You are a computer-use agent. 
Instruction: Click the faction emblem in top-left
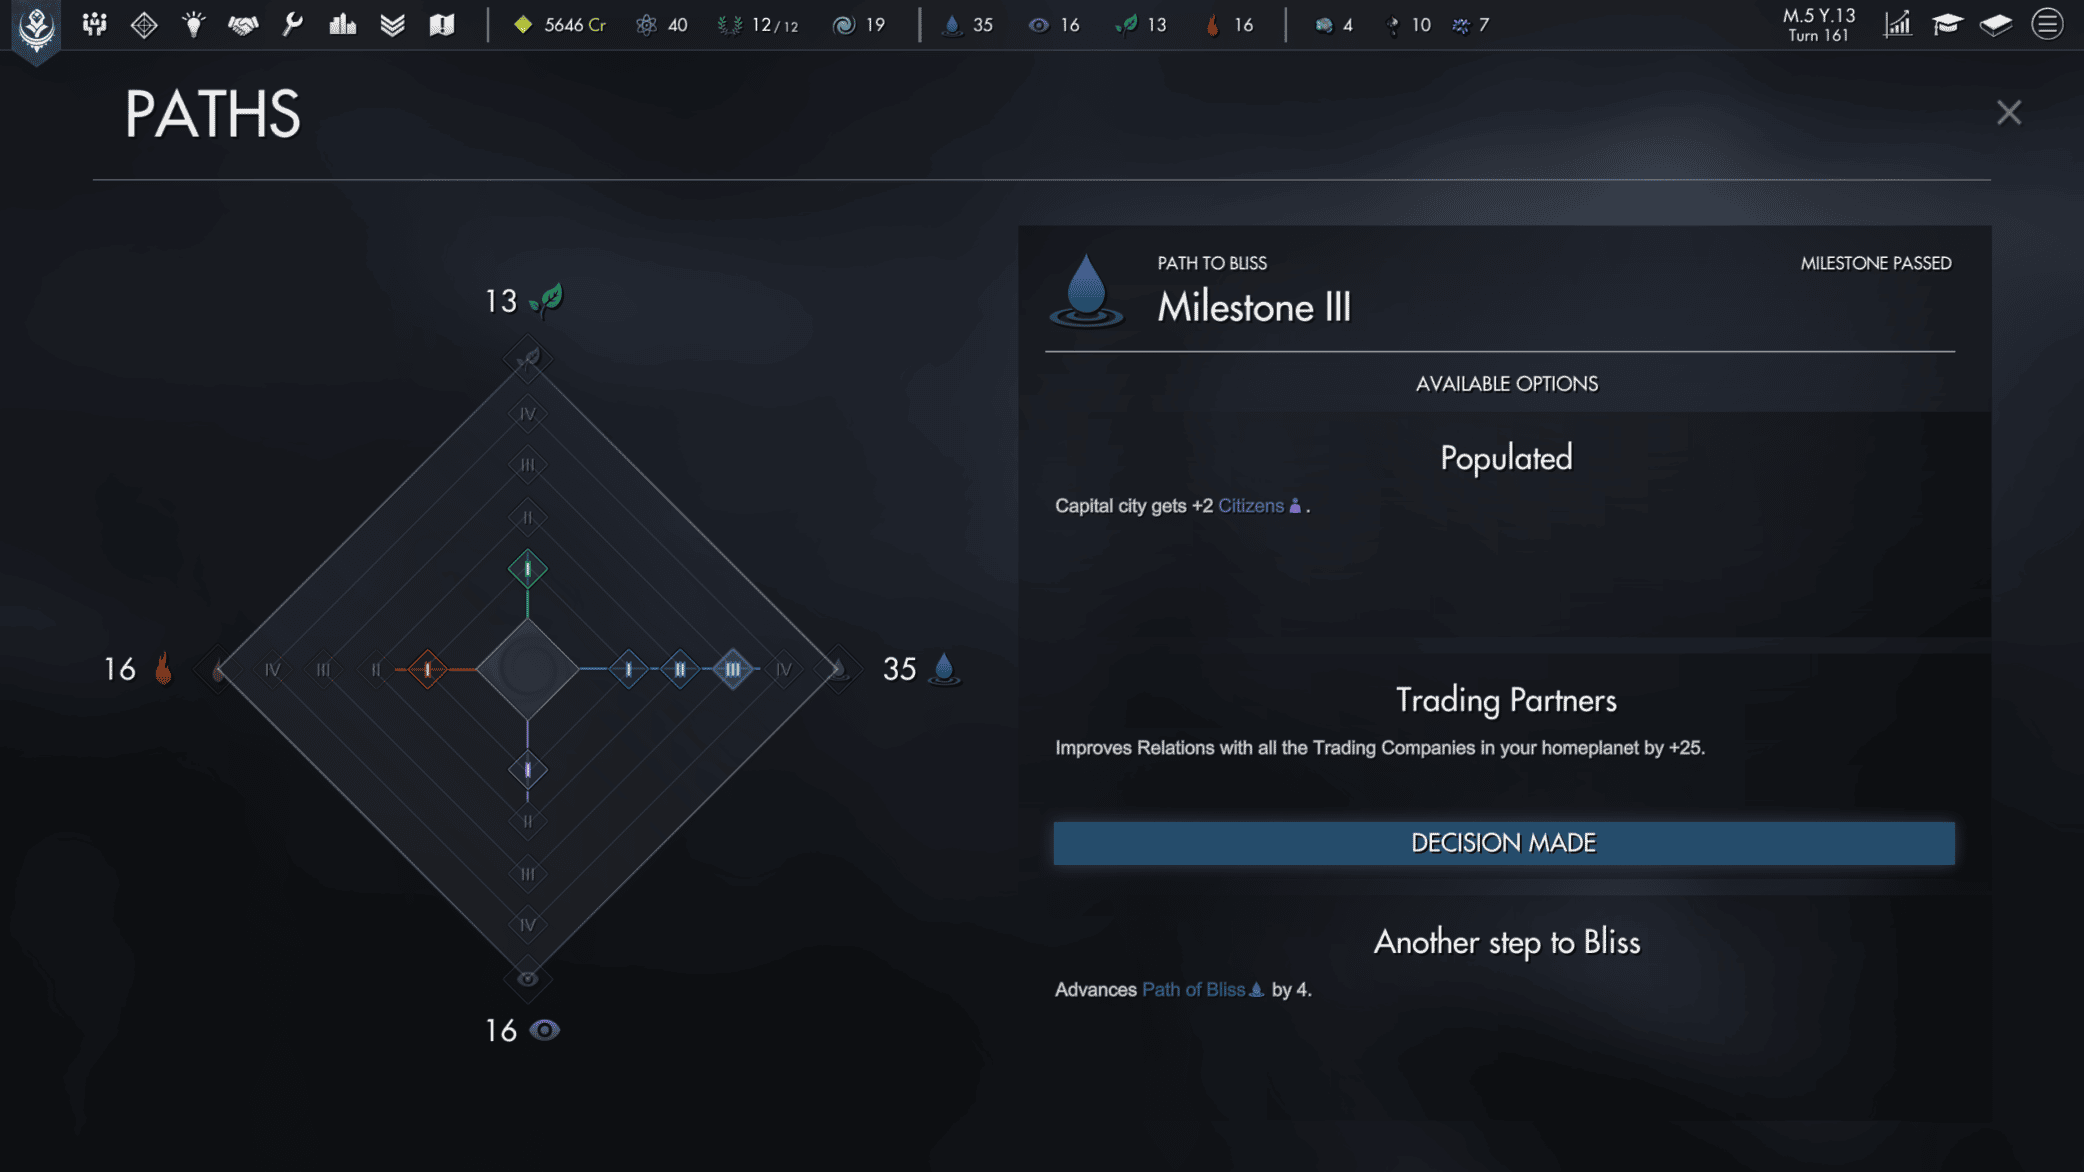(37, 28)
